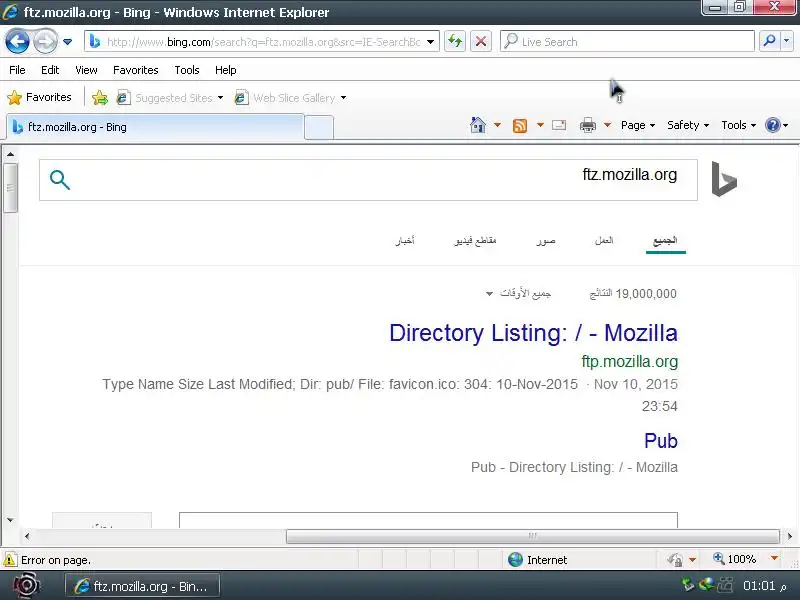This screenshot has height=600, width=800.
Task: Click the Internet security zone indicator
Action: (537, 560)
